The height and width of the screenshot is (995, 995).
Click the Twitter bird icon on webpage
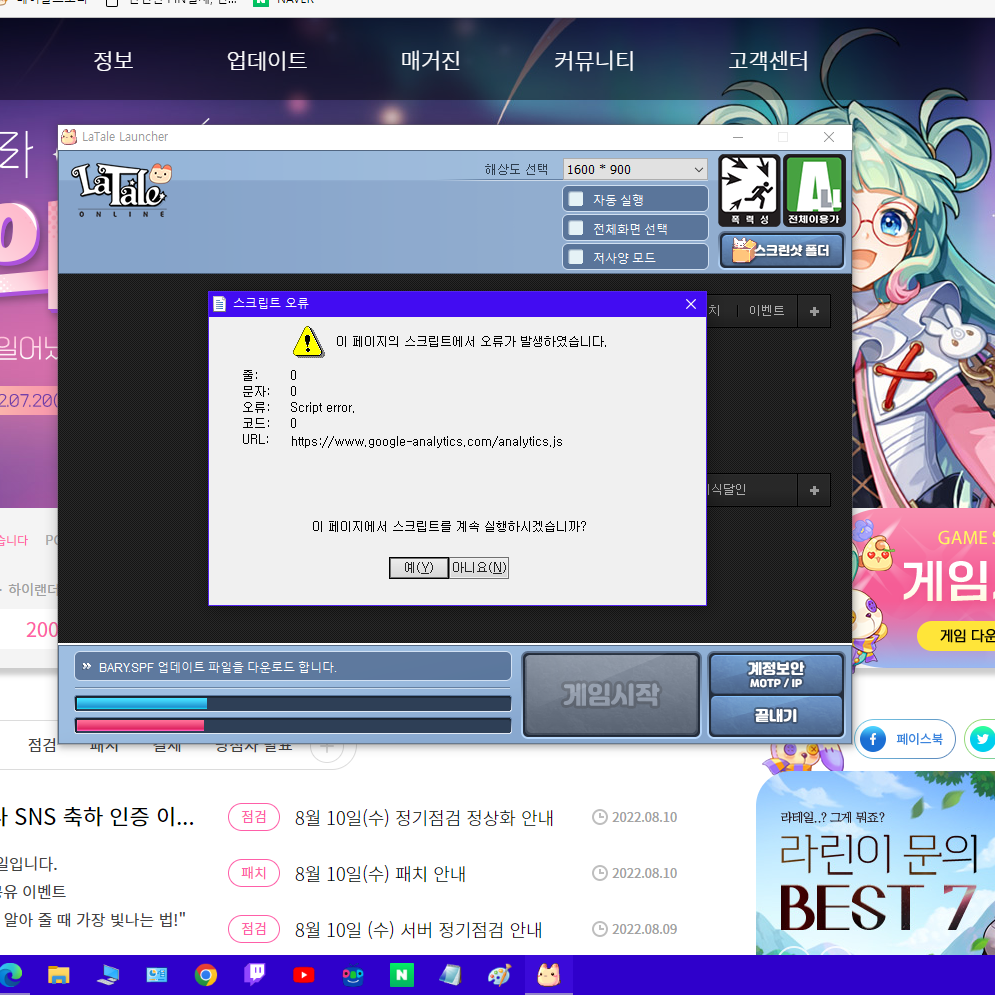(982, 739)
